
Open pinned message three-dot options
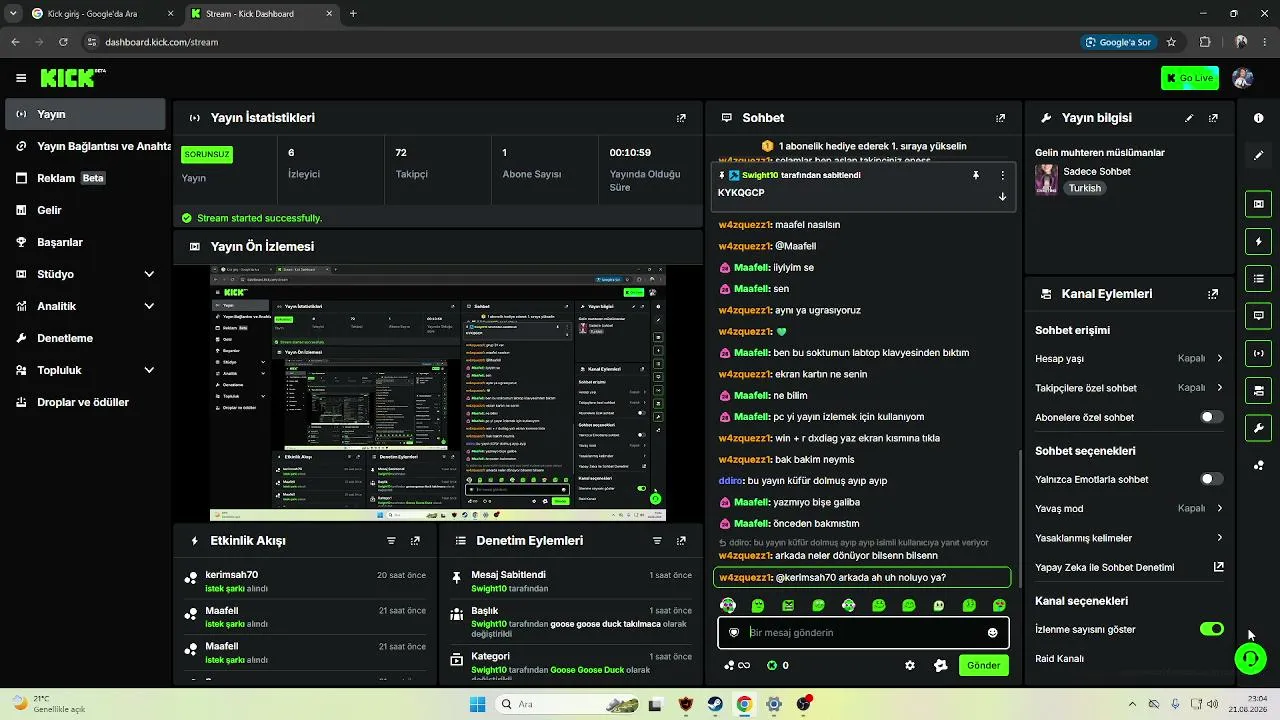pos(1002,175)
